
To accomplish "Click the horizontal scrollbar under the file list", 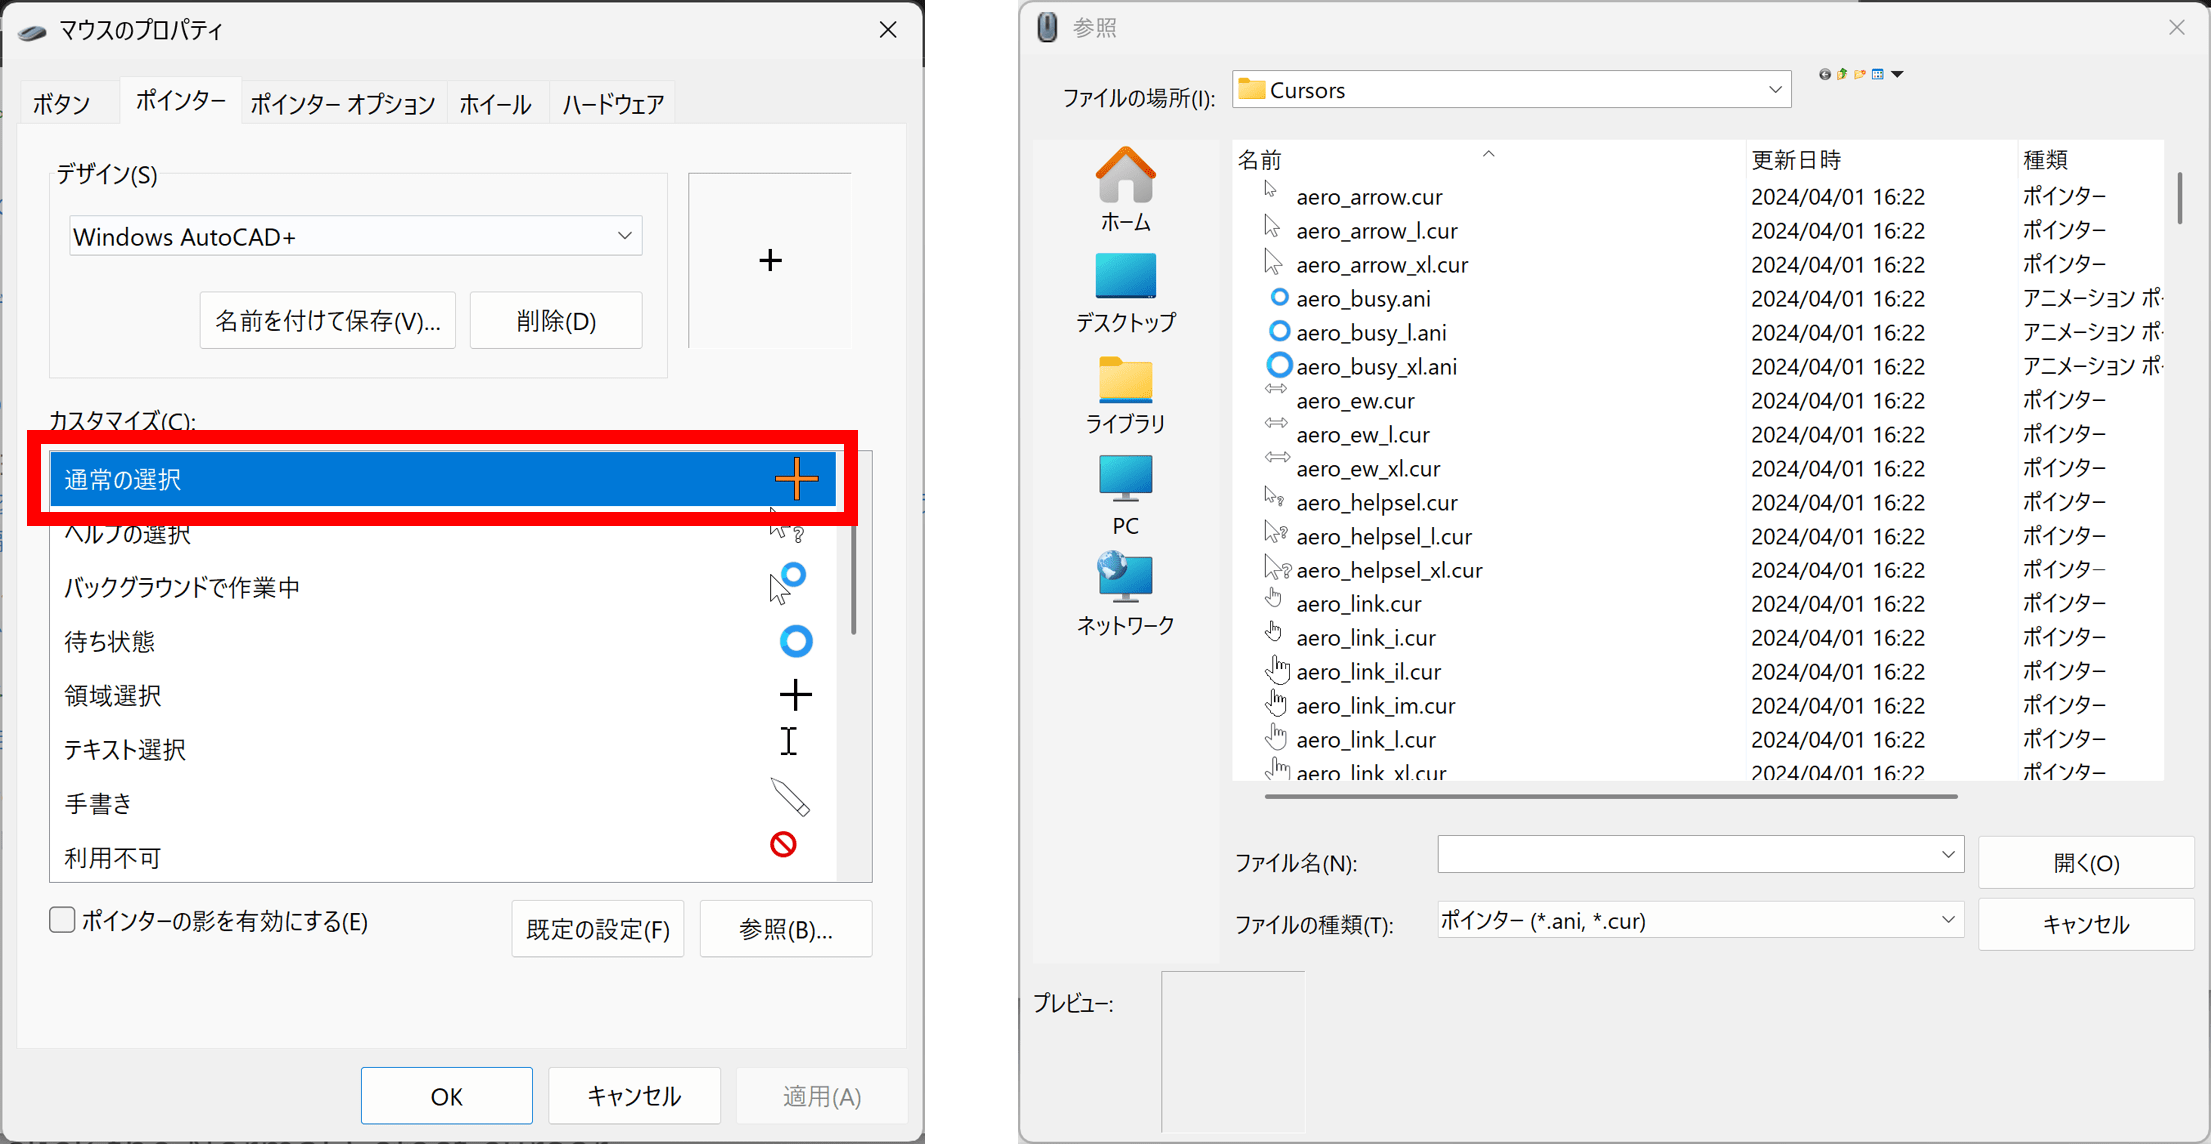I will click(x=1610, y=797).
